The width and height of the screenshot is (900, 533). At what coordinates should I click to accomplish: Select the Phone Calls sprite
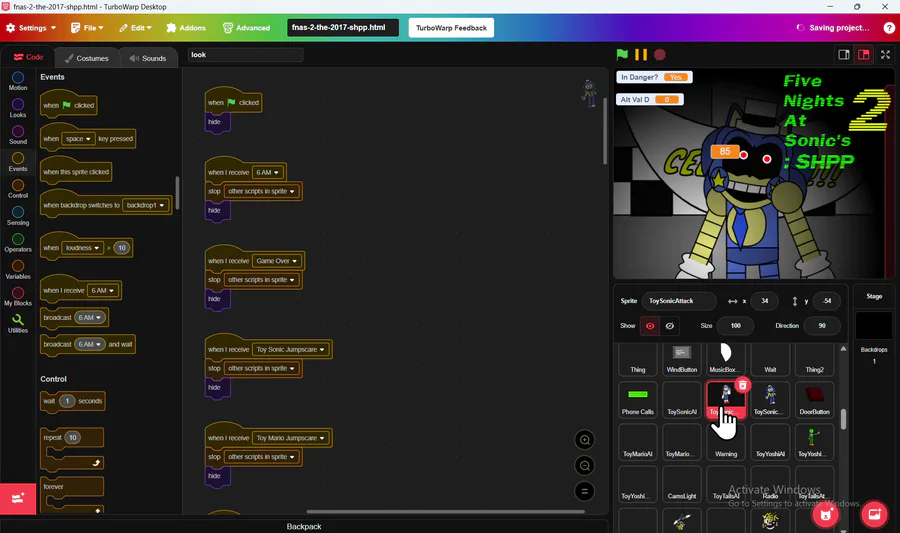[638, 400]
